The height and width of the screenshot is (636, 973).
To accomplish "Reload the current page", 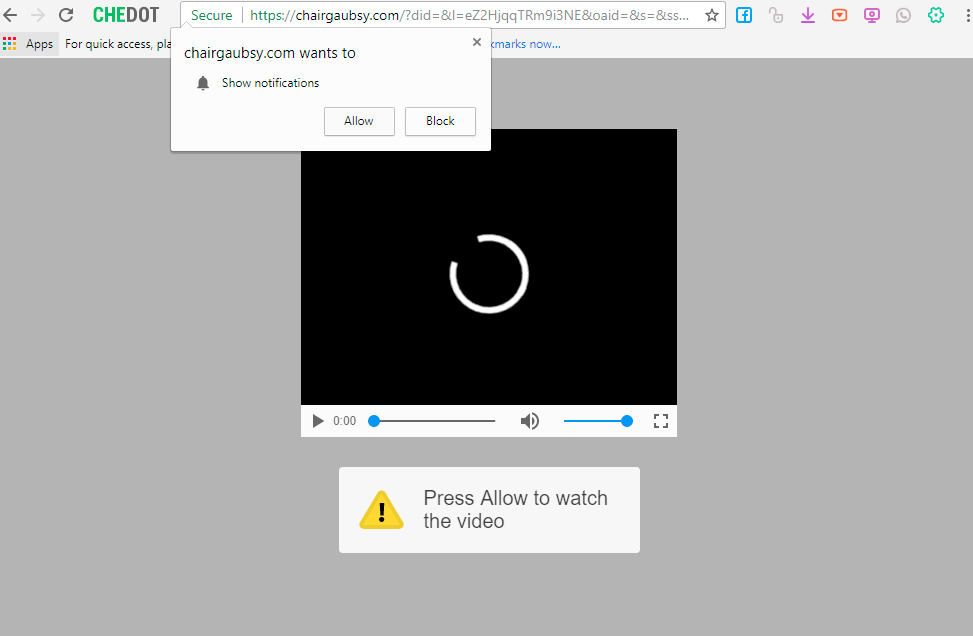I will pyautogui.click(x=66, y=15).
